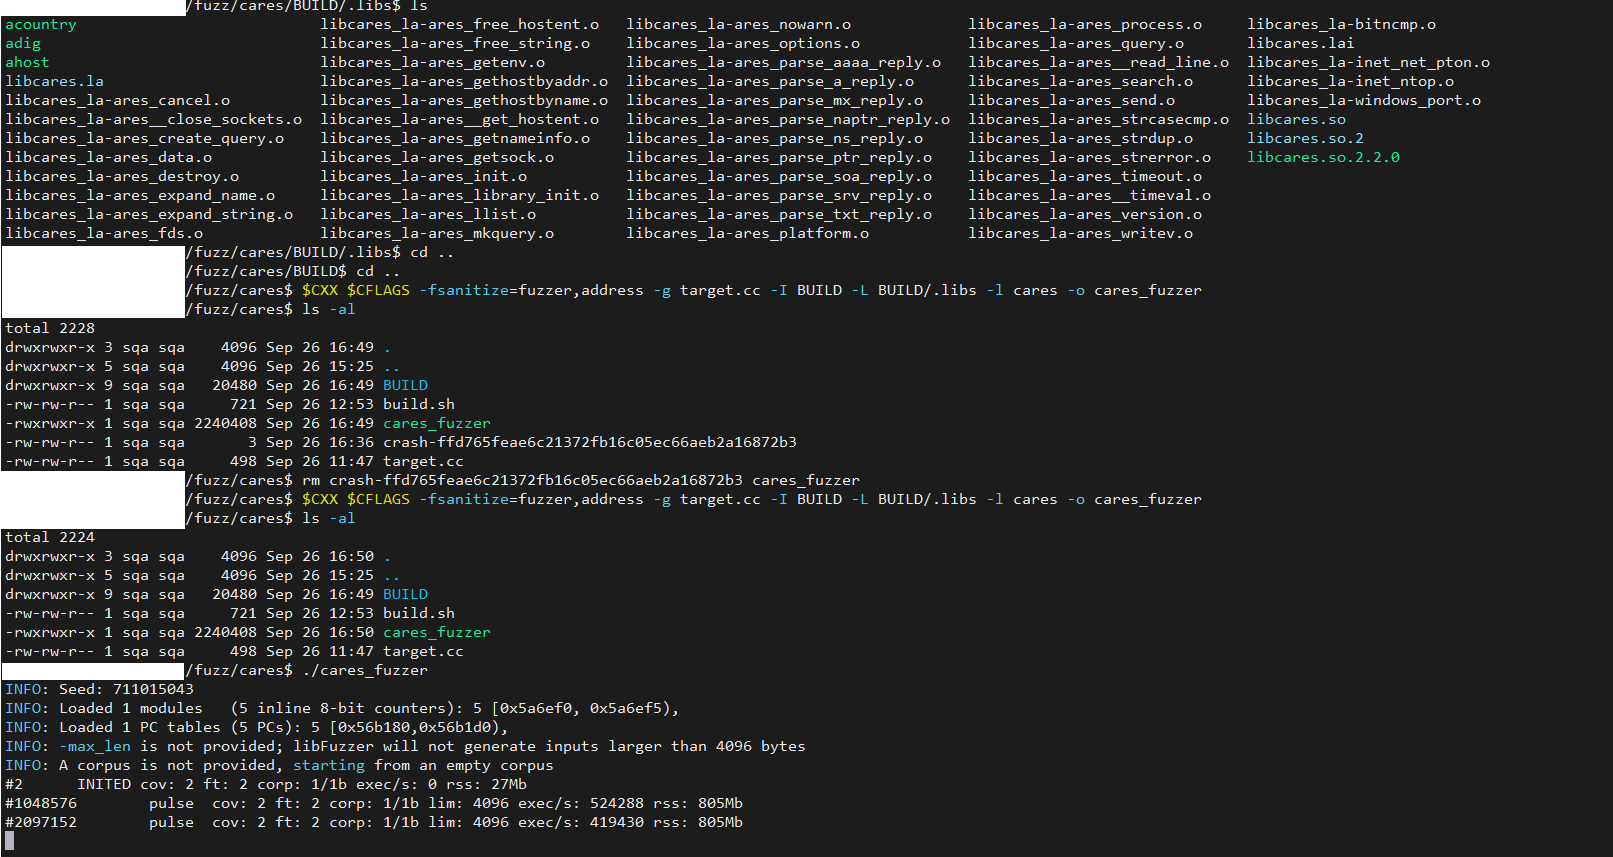Select the crash-ffd765 file in first listing
The height and width of the screenshot is (857, 1613).
pyautogui.click(x=590, y=442)
